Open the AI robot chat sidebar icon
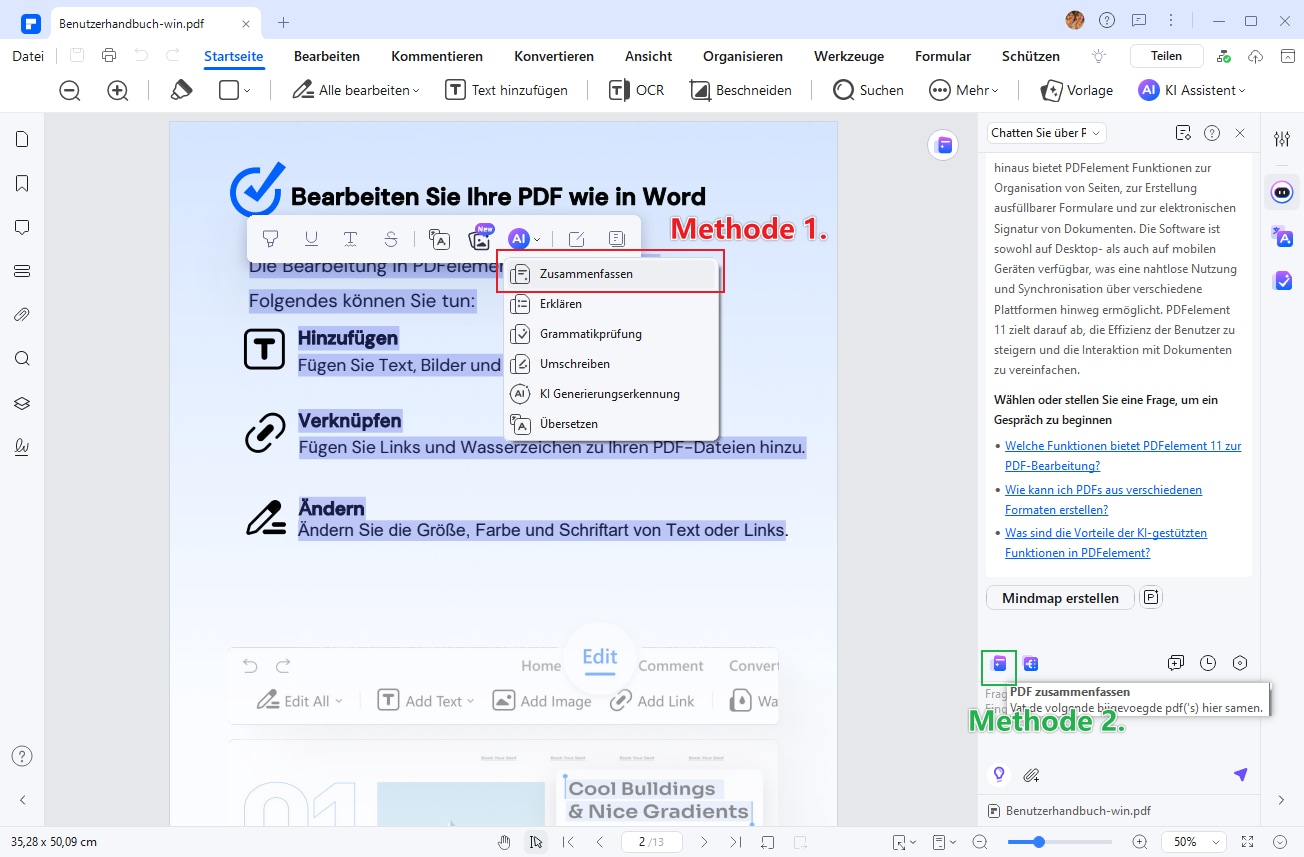Image resolution: width=1304 pixels, height=857 pixels. pyautogui.click(x=1282, y=192)
